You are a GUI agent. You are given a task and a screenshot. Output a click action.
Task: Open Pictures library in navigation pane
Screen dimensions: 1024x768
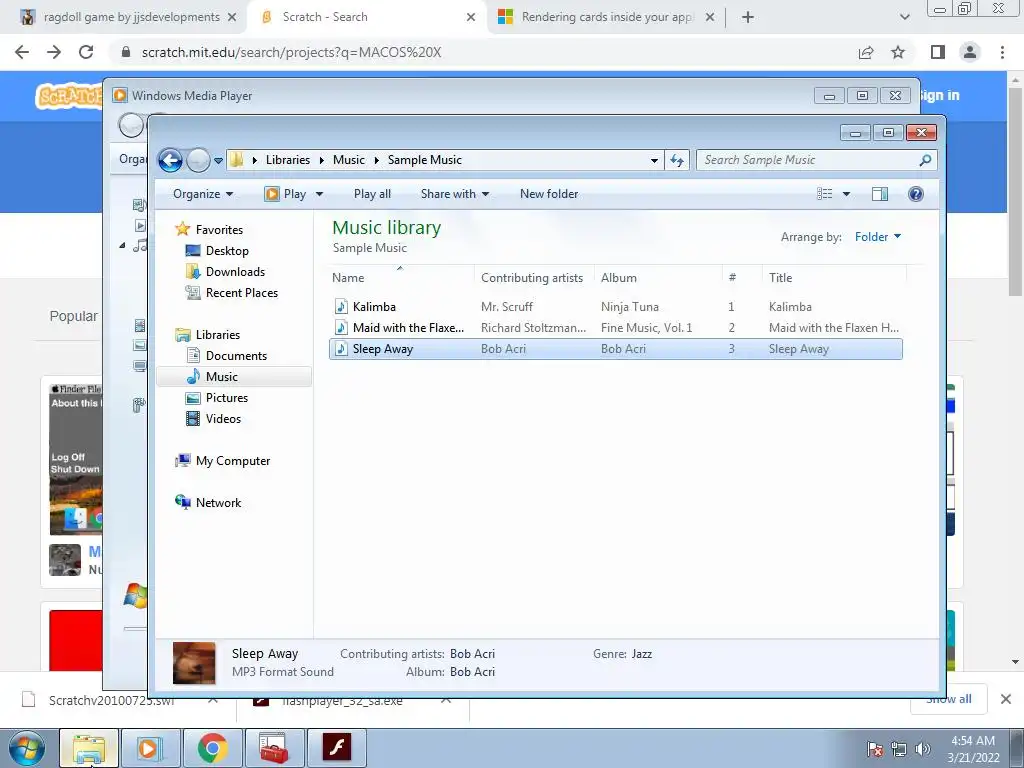click(x=227, y=398)
